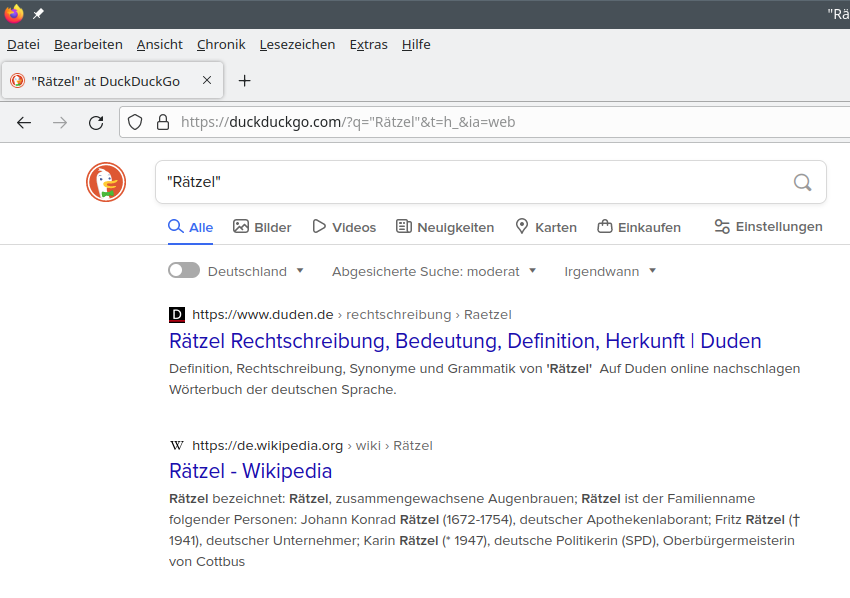The width and height of the screenshot is (850, 598).
Task: Switch to the Videos results tab
Action: pyautogui.click(x=344, y=227)
